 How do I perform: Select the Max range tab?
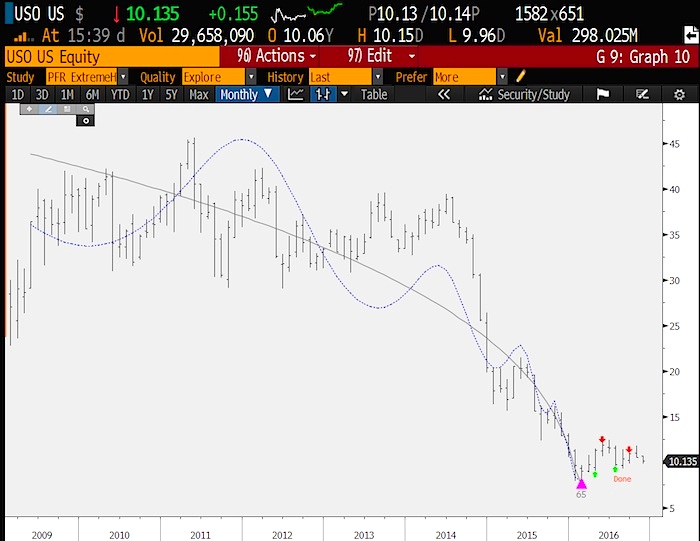pyautogui.click(x=199, y=94)
